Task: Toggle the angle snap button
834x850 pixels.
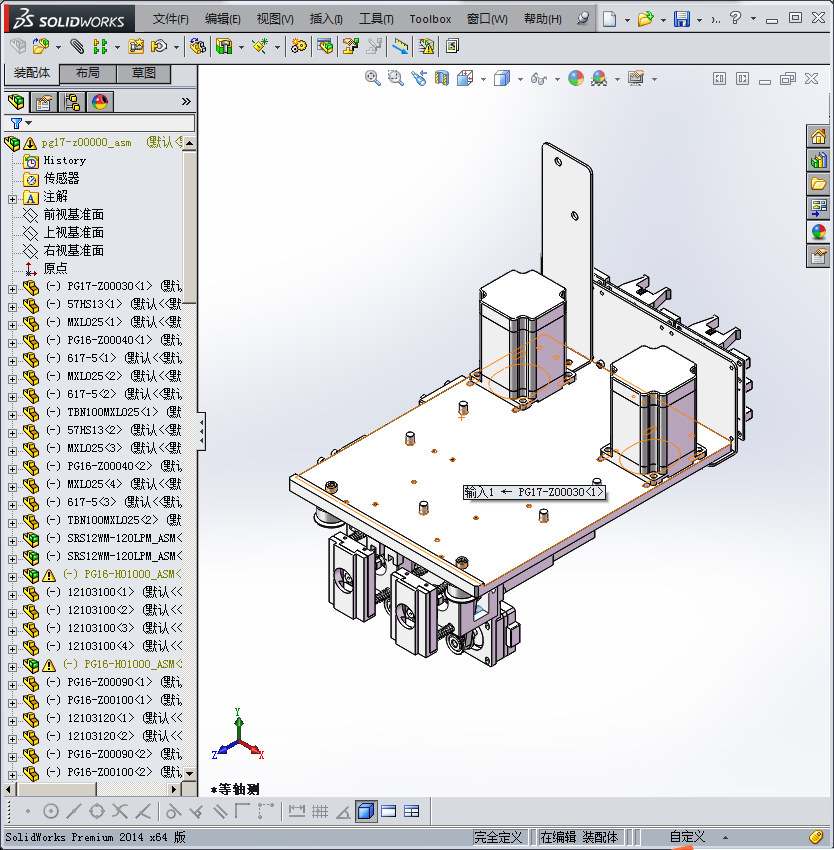Action: tap(343, 811)
